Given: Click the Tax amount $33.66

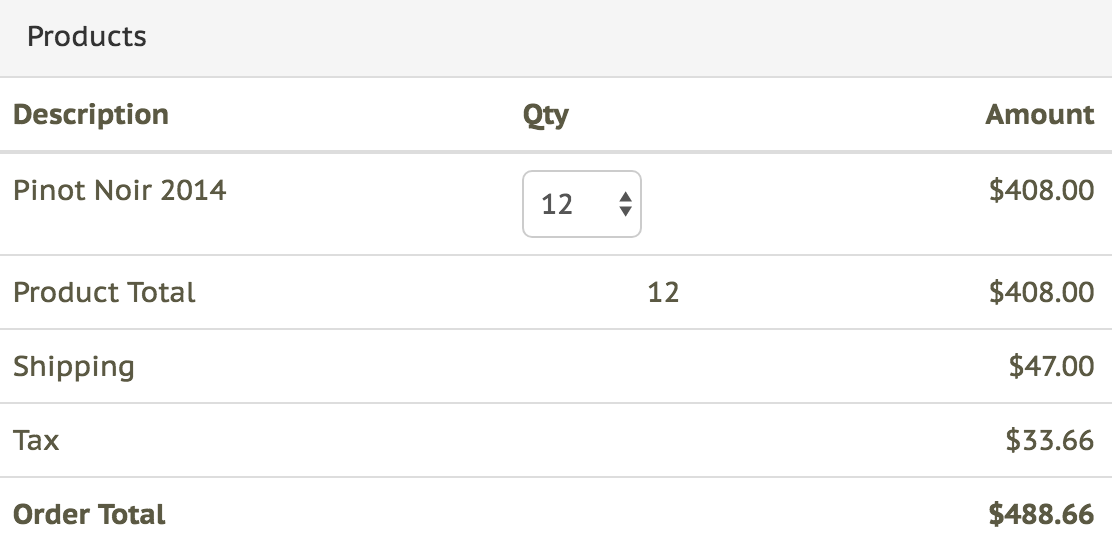Looking at the screenshot, I should pos(1050,440).
